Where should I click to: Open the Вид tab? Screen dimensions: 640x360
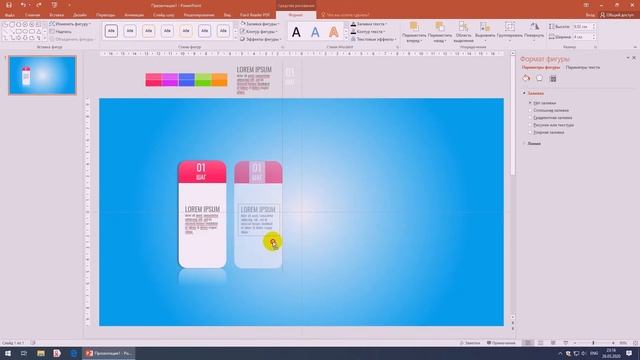point(227,15)
